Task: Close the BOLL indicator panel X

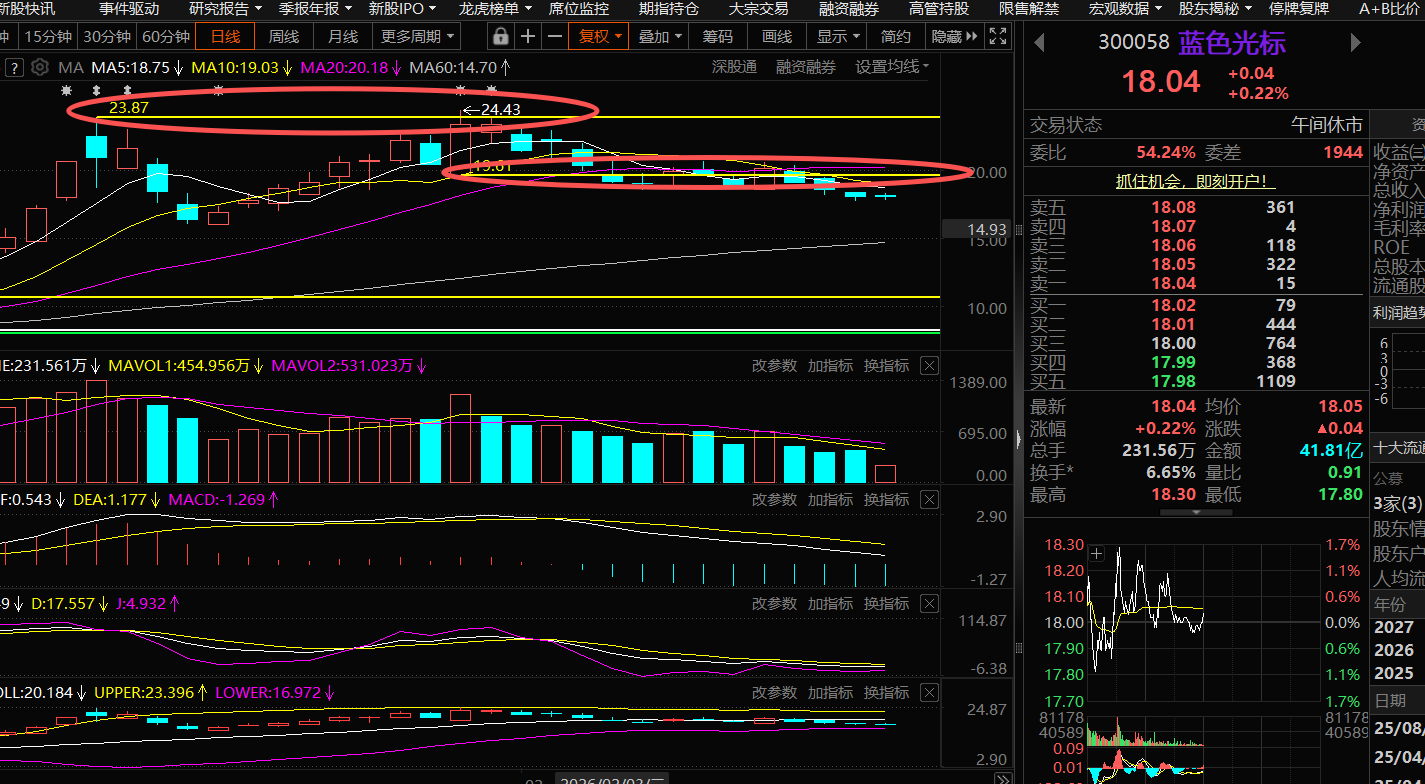Action: click(929, 693)
